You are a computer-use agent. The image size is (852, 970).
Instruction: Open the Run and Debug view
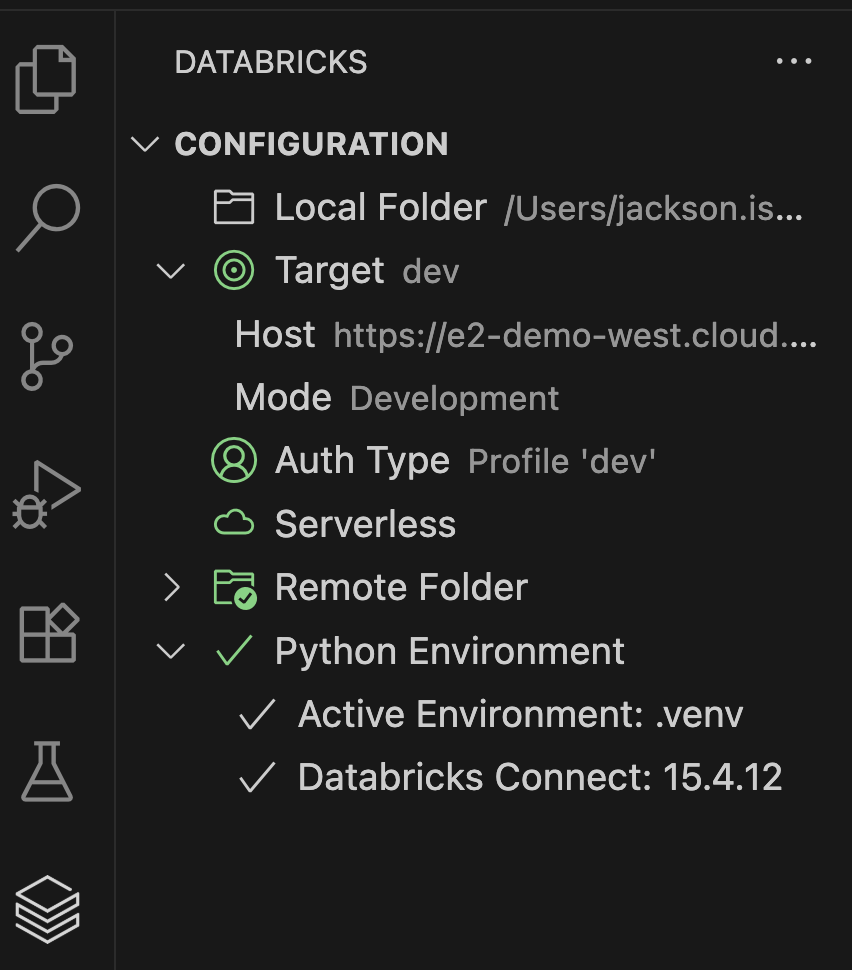46,493
